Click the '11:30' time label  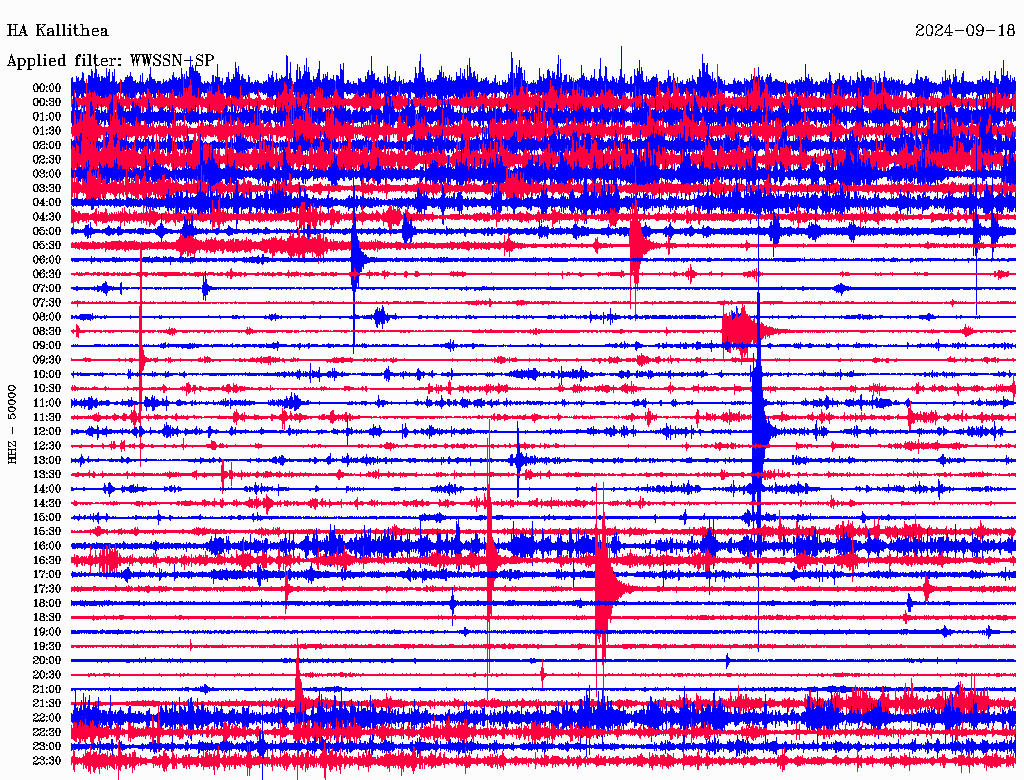coord(47,417)
